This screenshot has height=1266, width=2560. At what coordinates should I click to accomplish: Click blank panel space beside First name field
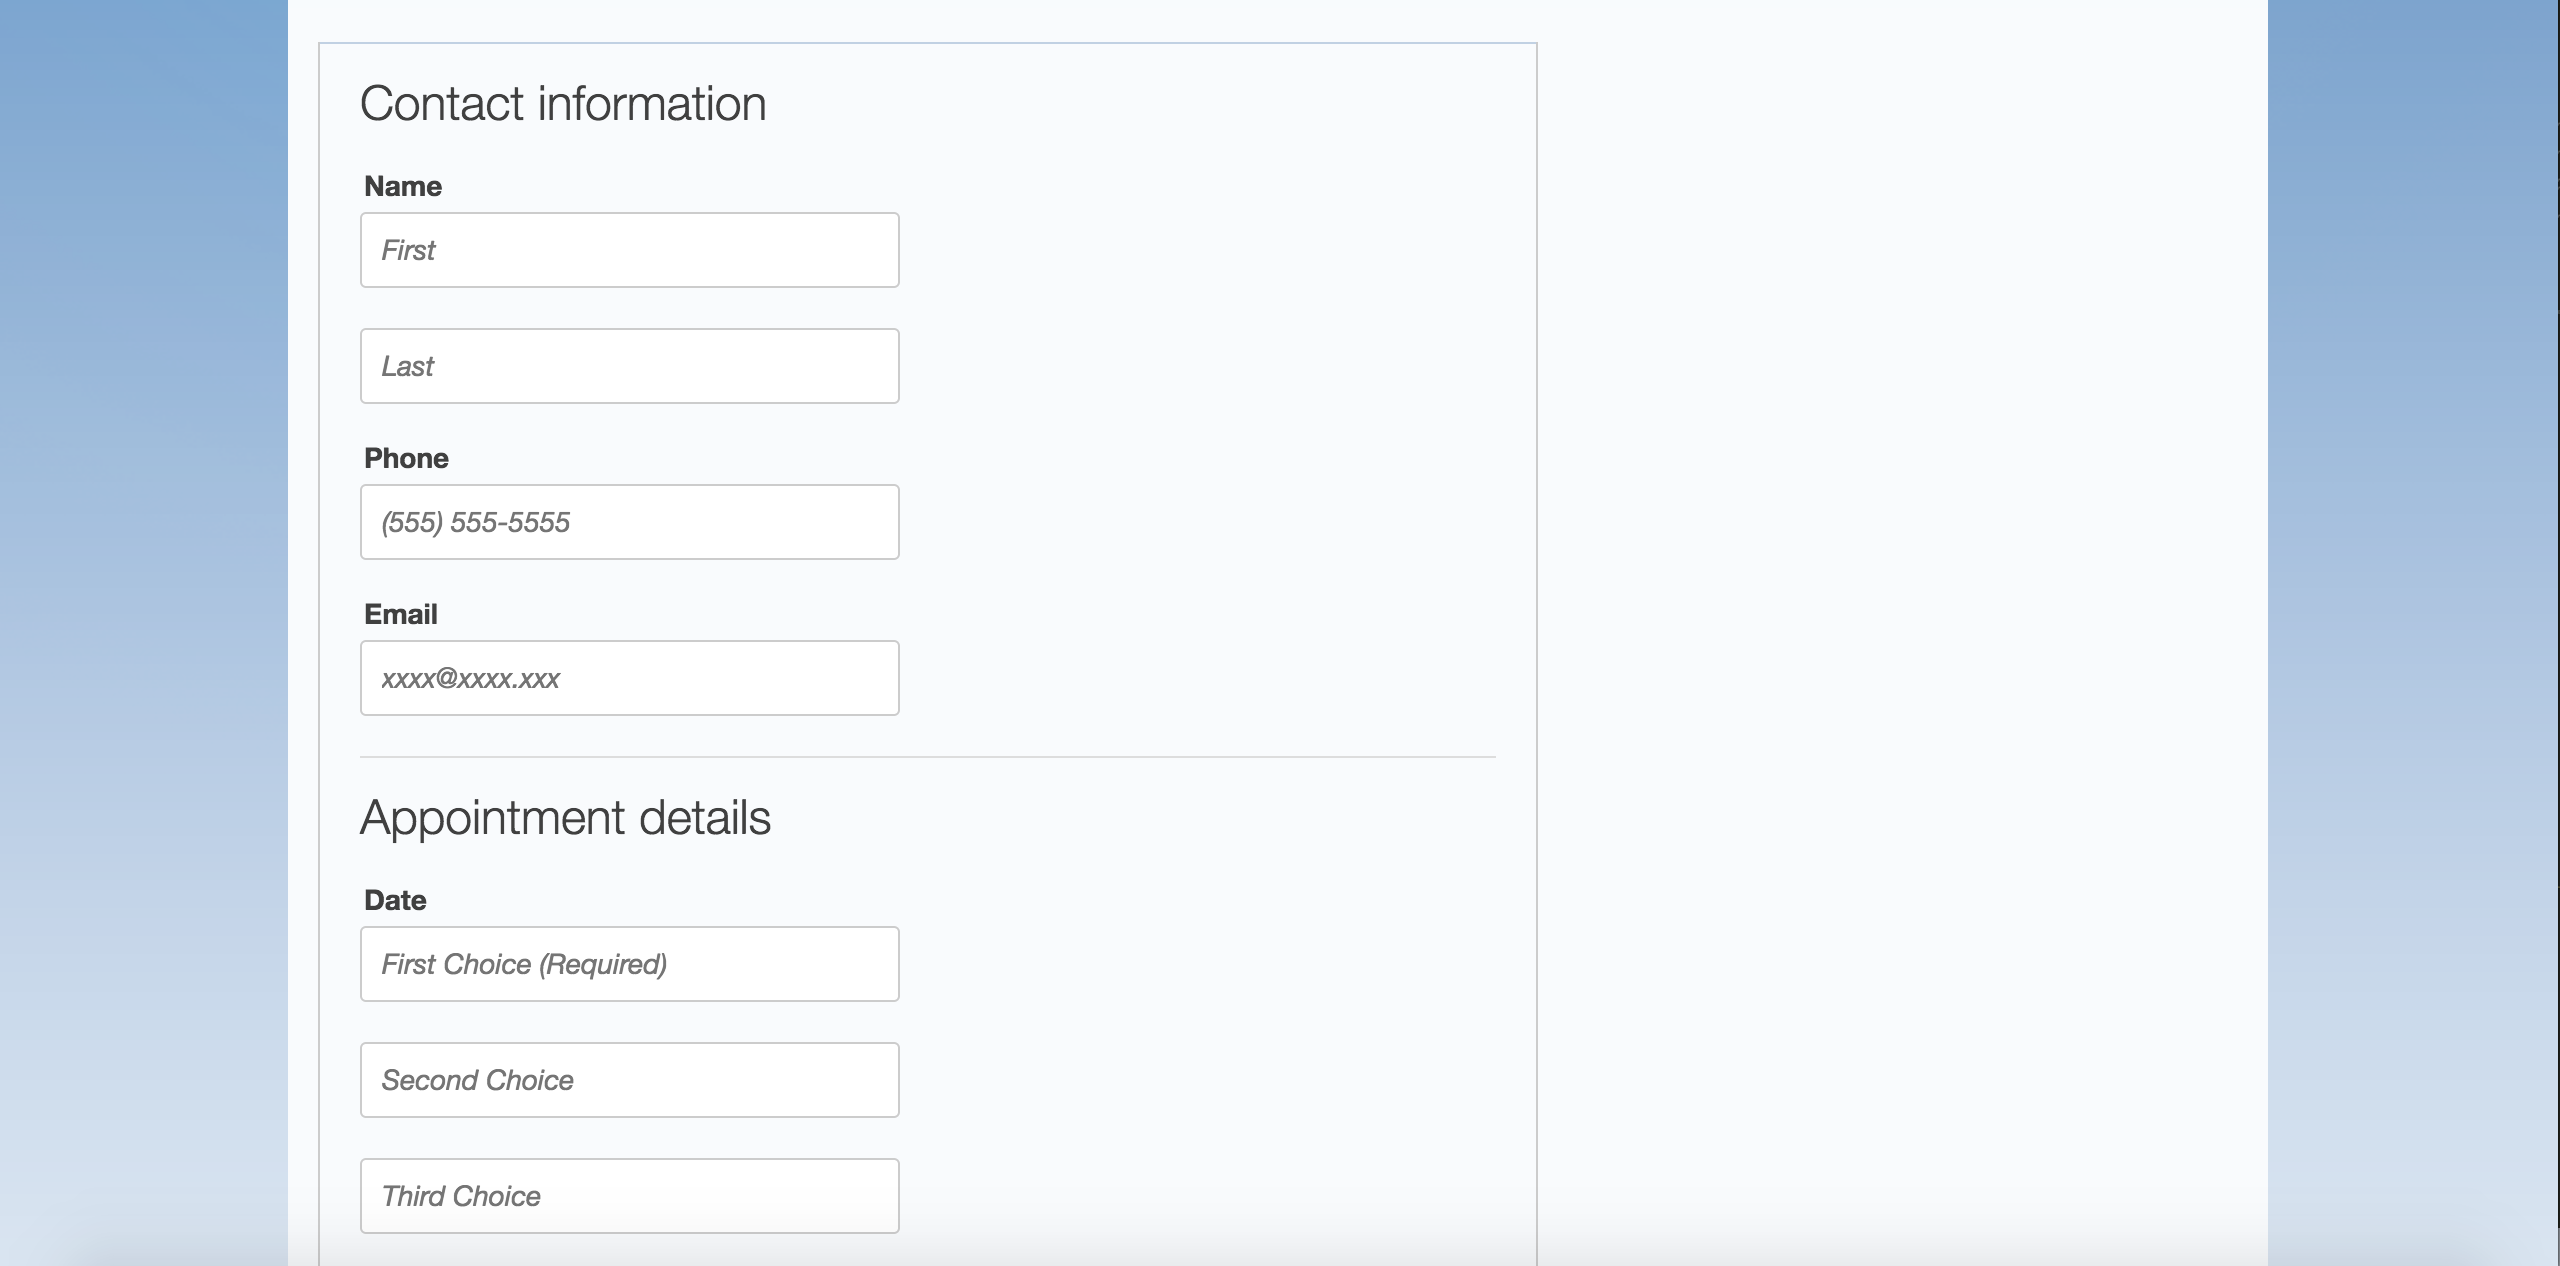click(1200, 250)
